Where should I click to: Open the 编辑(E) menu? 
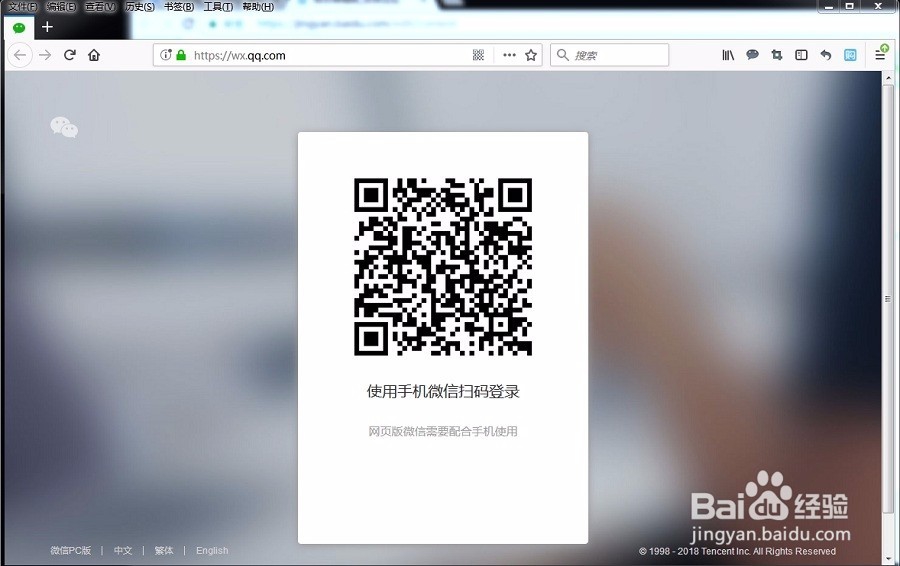[x=61, y=7]
